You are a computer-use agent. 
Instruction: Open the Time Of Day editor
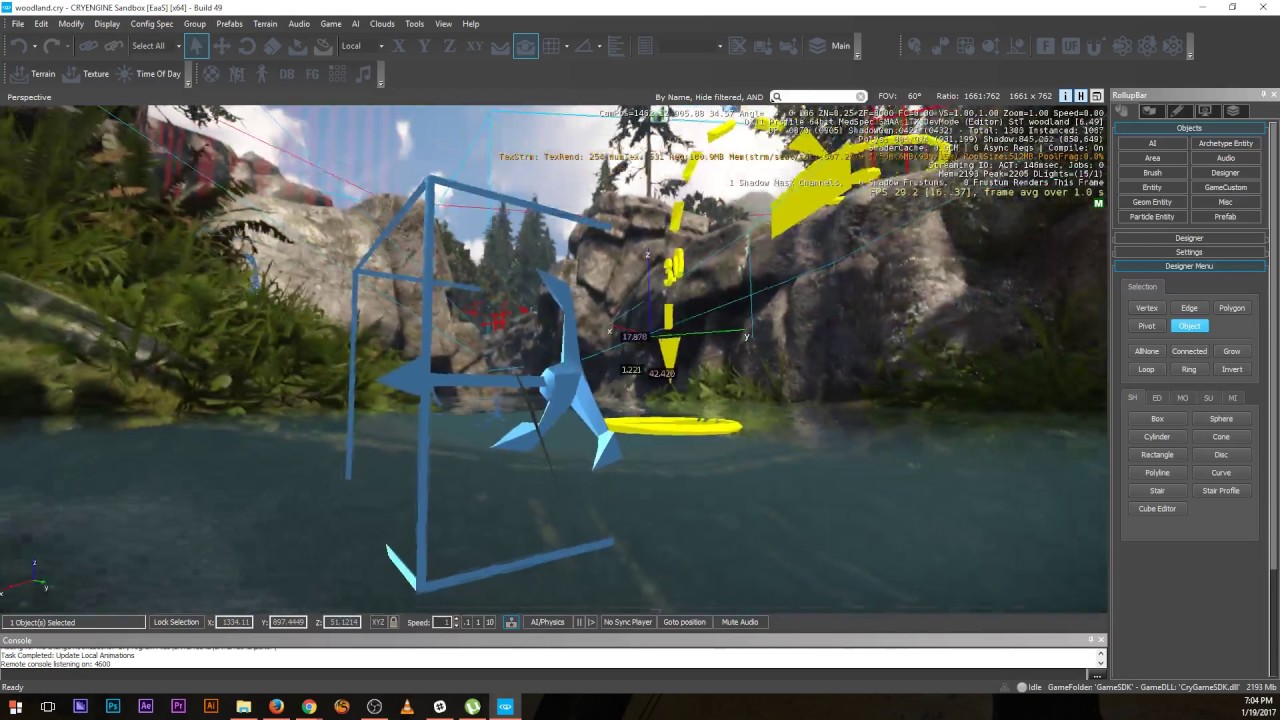(x=149, y=74)
